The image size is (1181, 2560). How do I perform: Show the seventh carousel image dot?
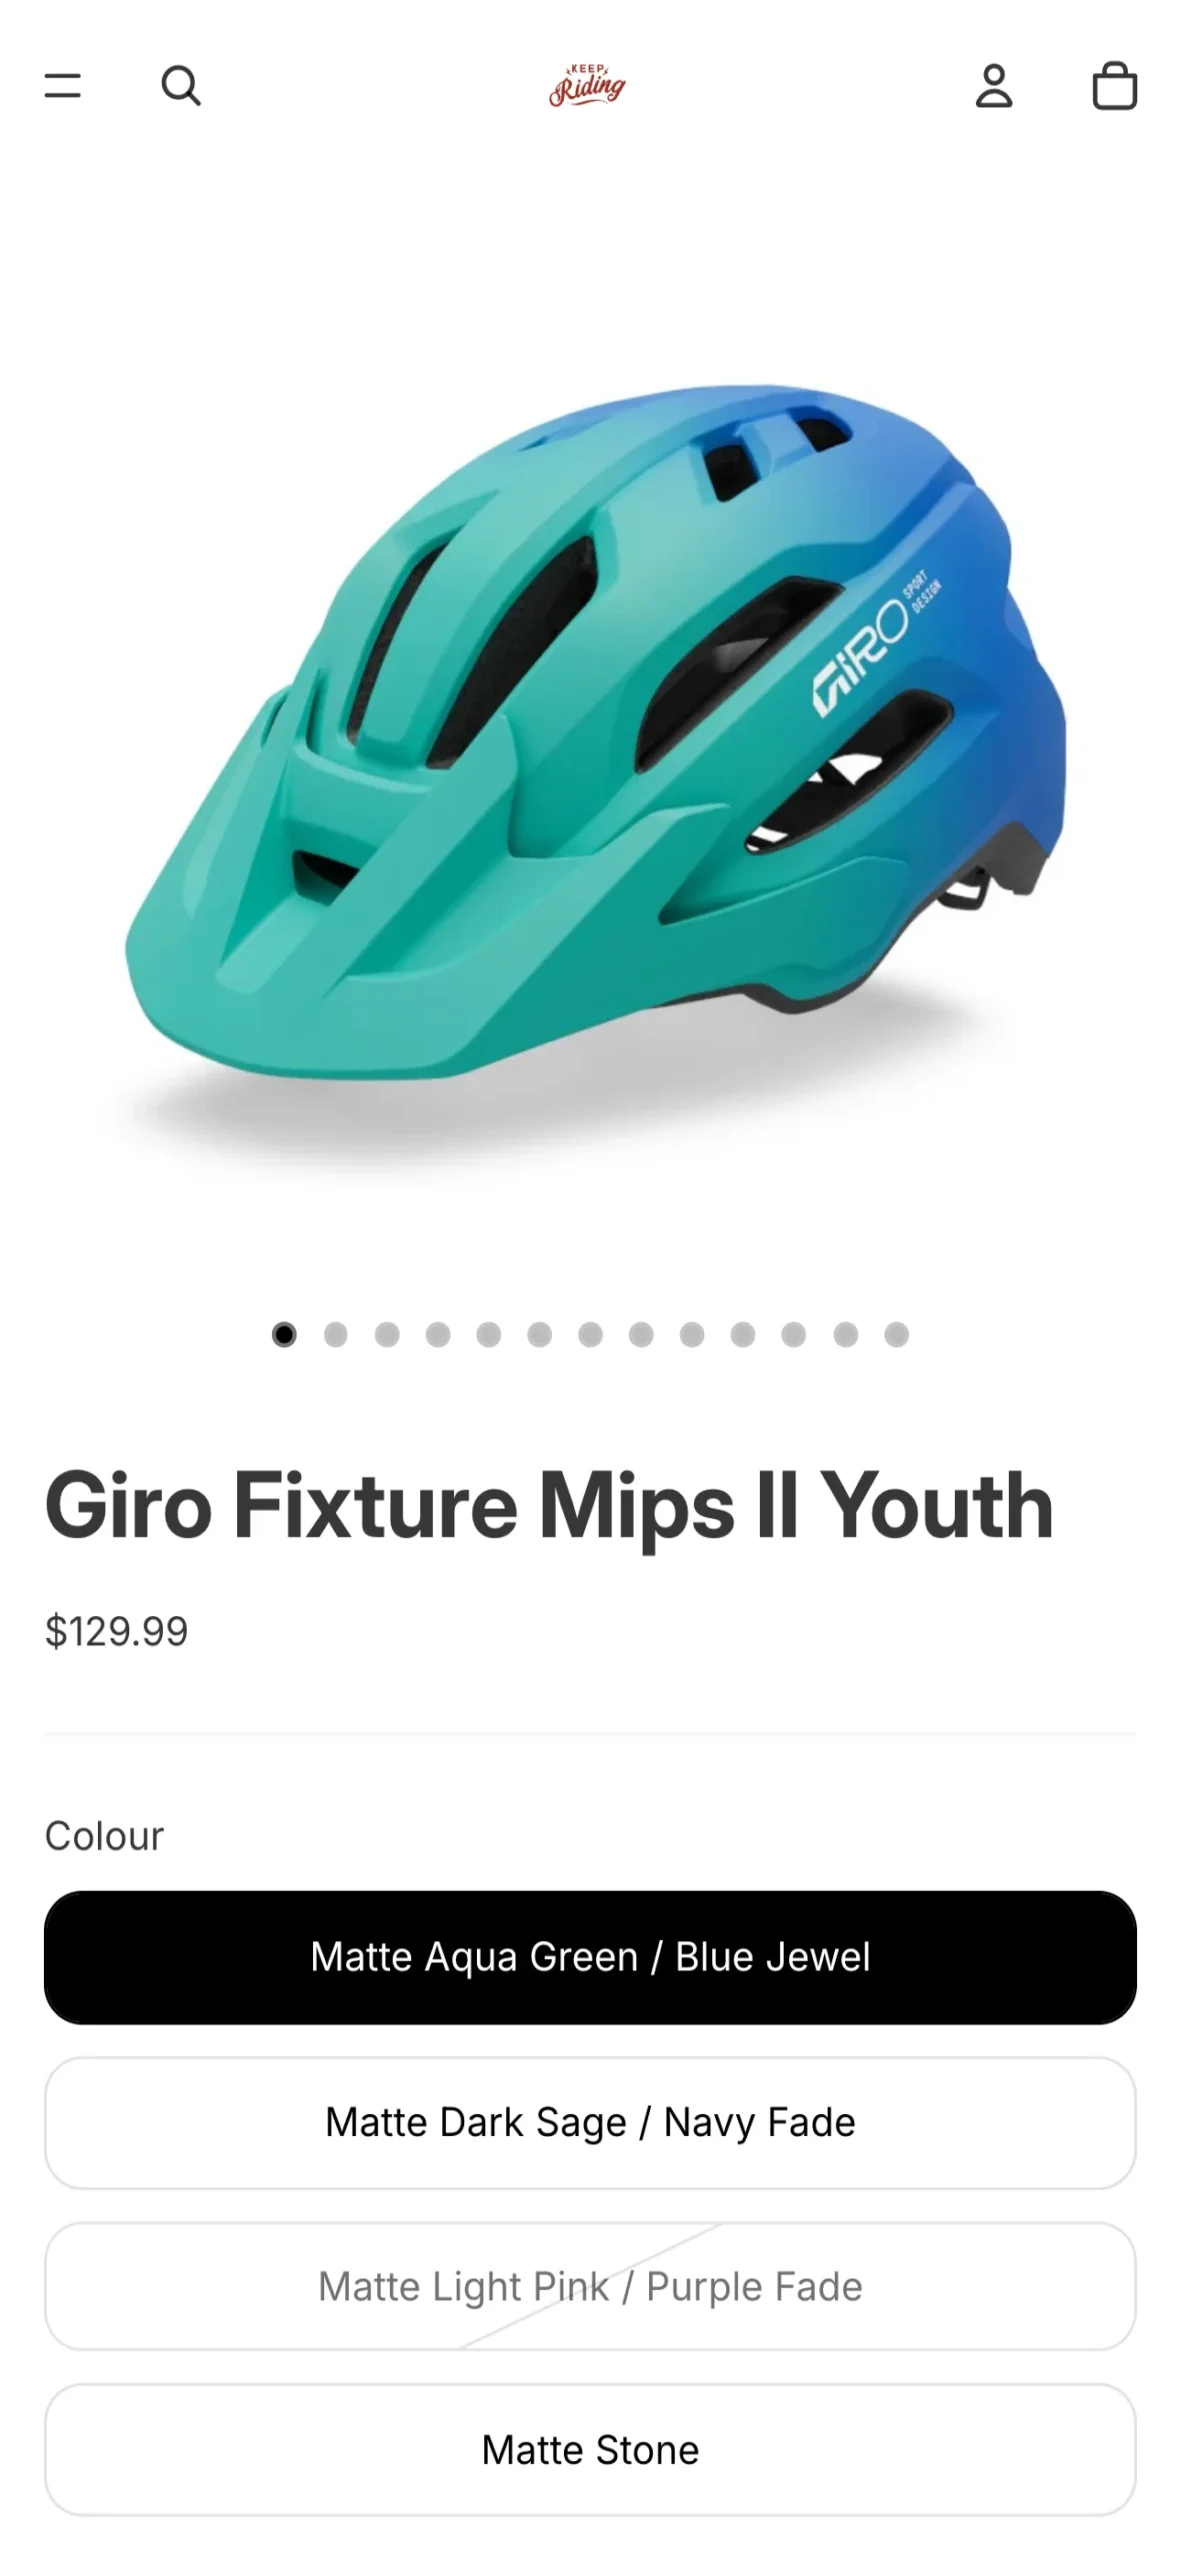590,1335
